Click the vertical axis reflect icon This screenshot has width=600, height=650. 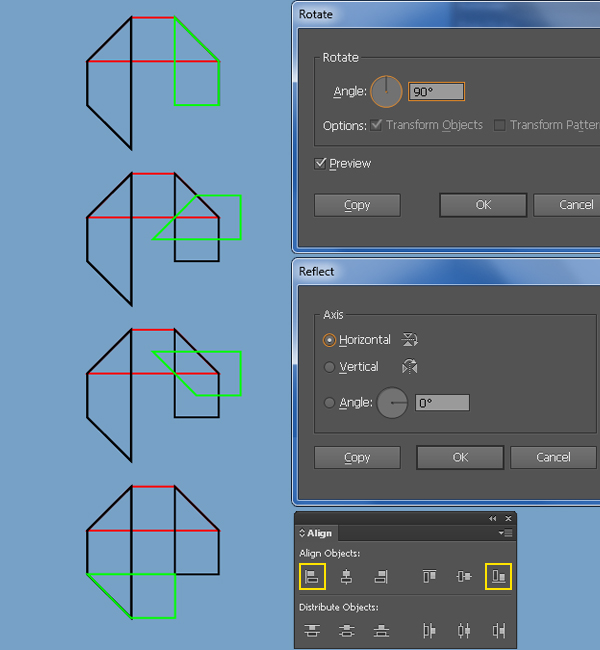click(409, 366)
